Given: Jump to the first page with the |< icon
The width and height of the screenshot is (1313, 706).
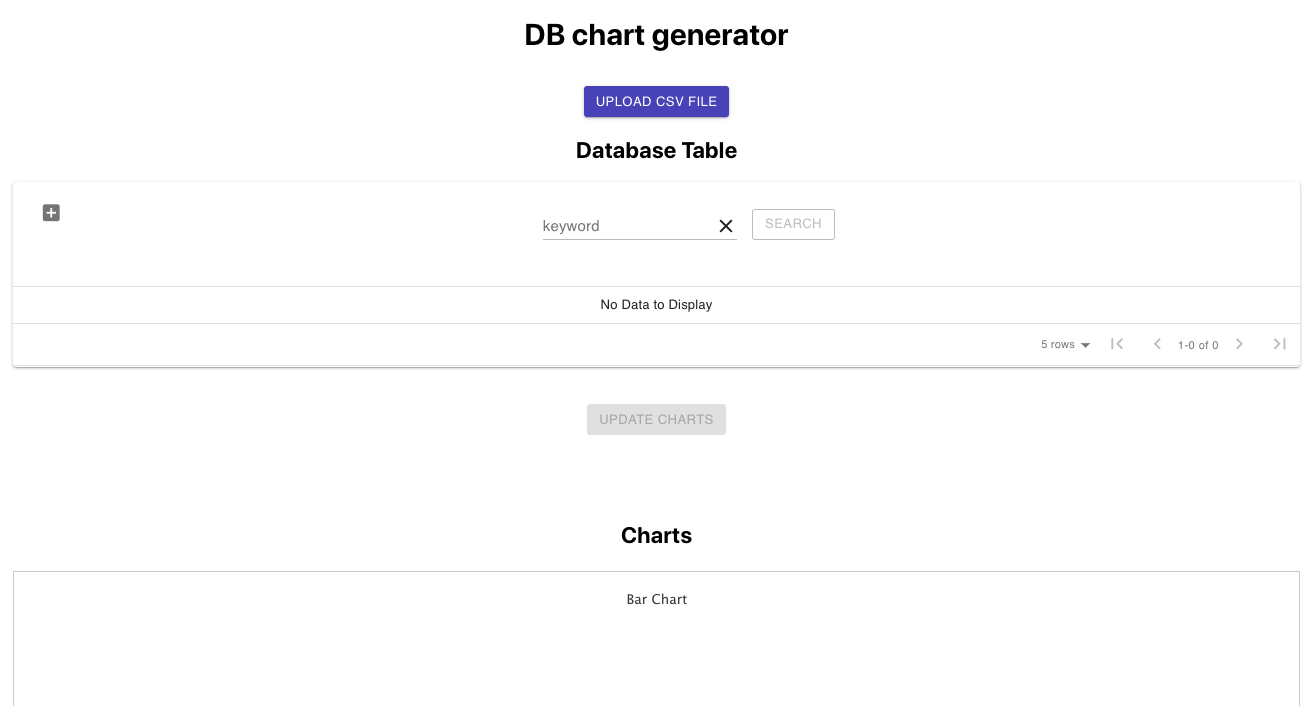Looking at the screenshot, I should tap(1117, 344).
